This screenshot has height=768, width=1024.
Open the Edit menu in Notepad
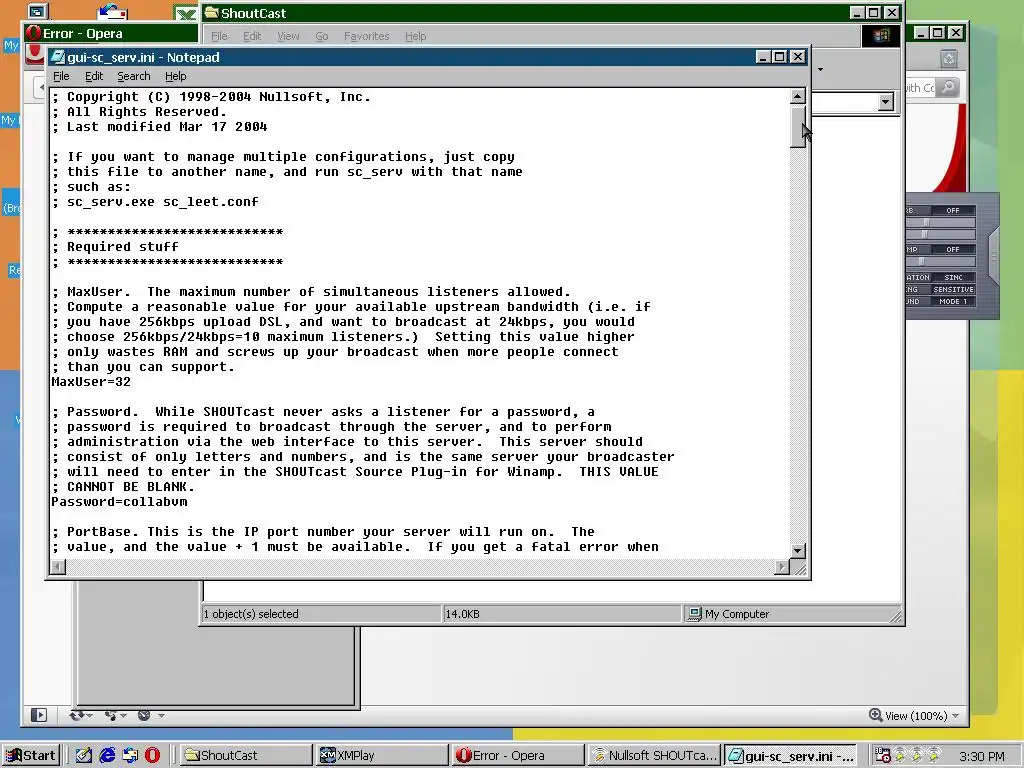coord(94,76)
